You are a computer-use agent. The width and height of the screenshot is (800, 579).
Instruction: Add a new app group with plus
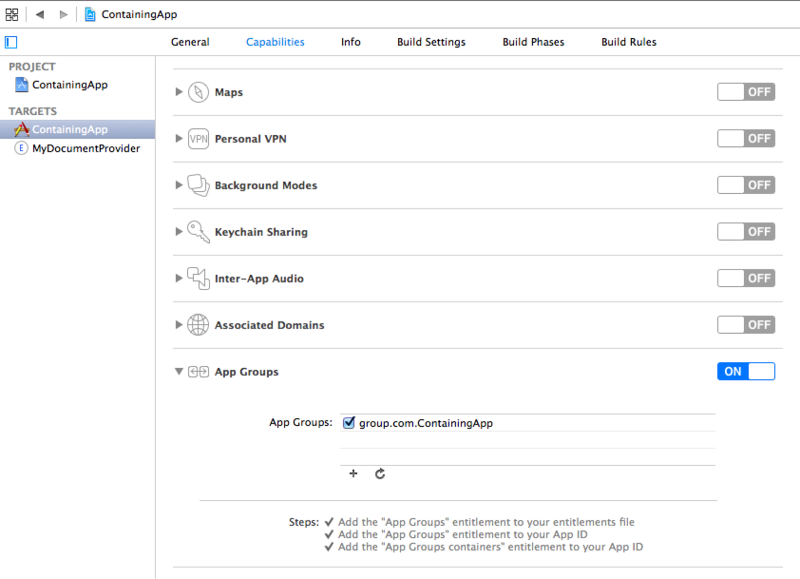[x=353, y=473]
